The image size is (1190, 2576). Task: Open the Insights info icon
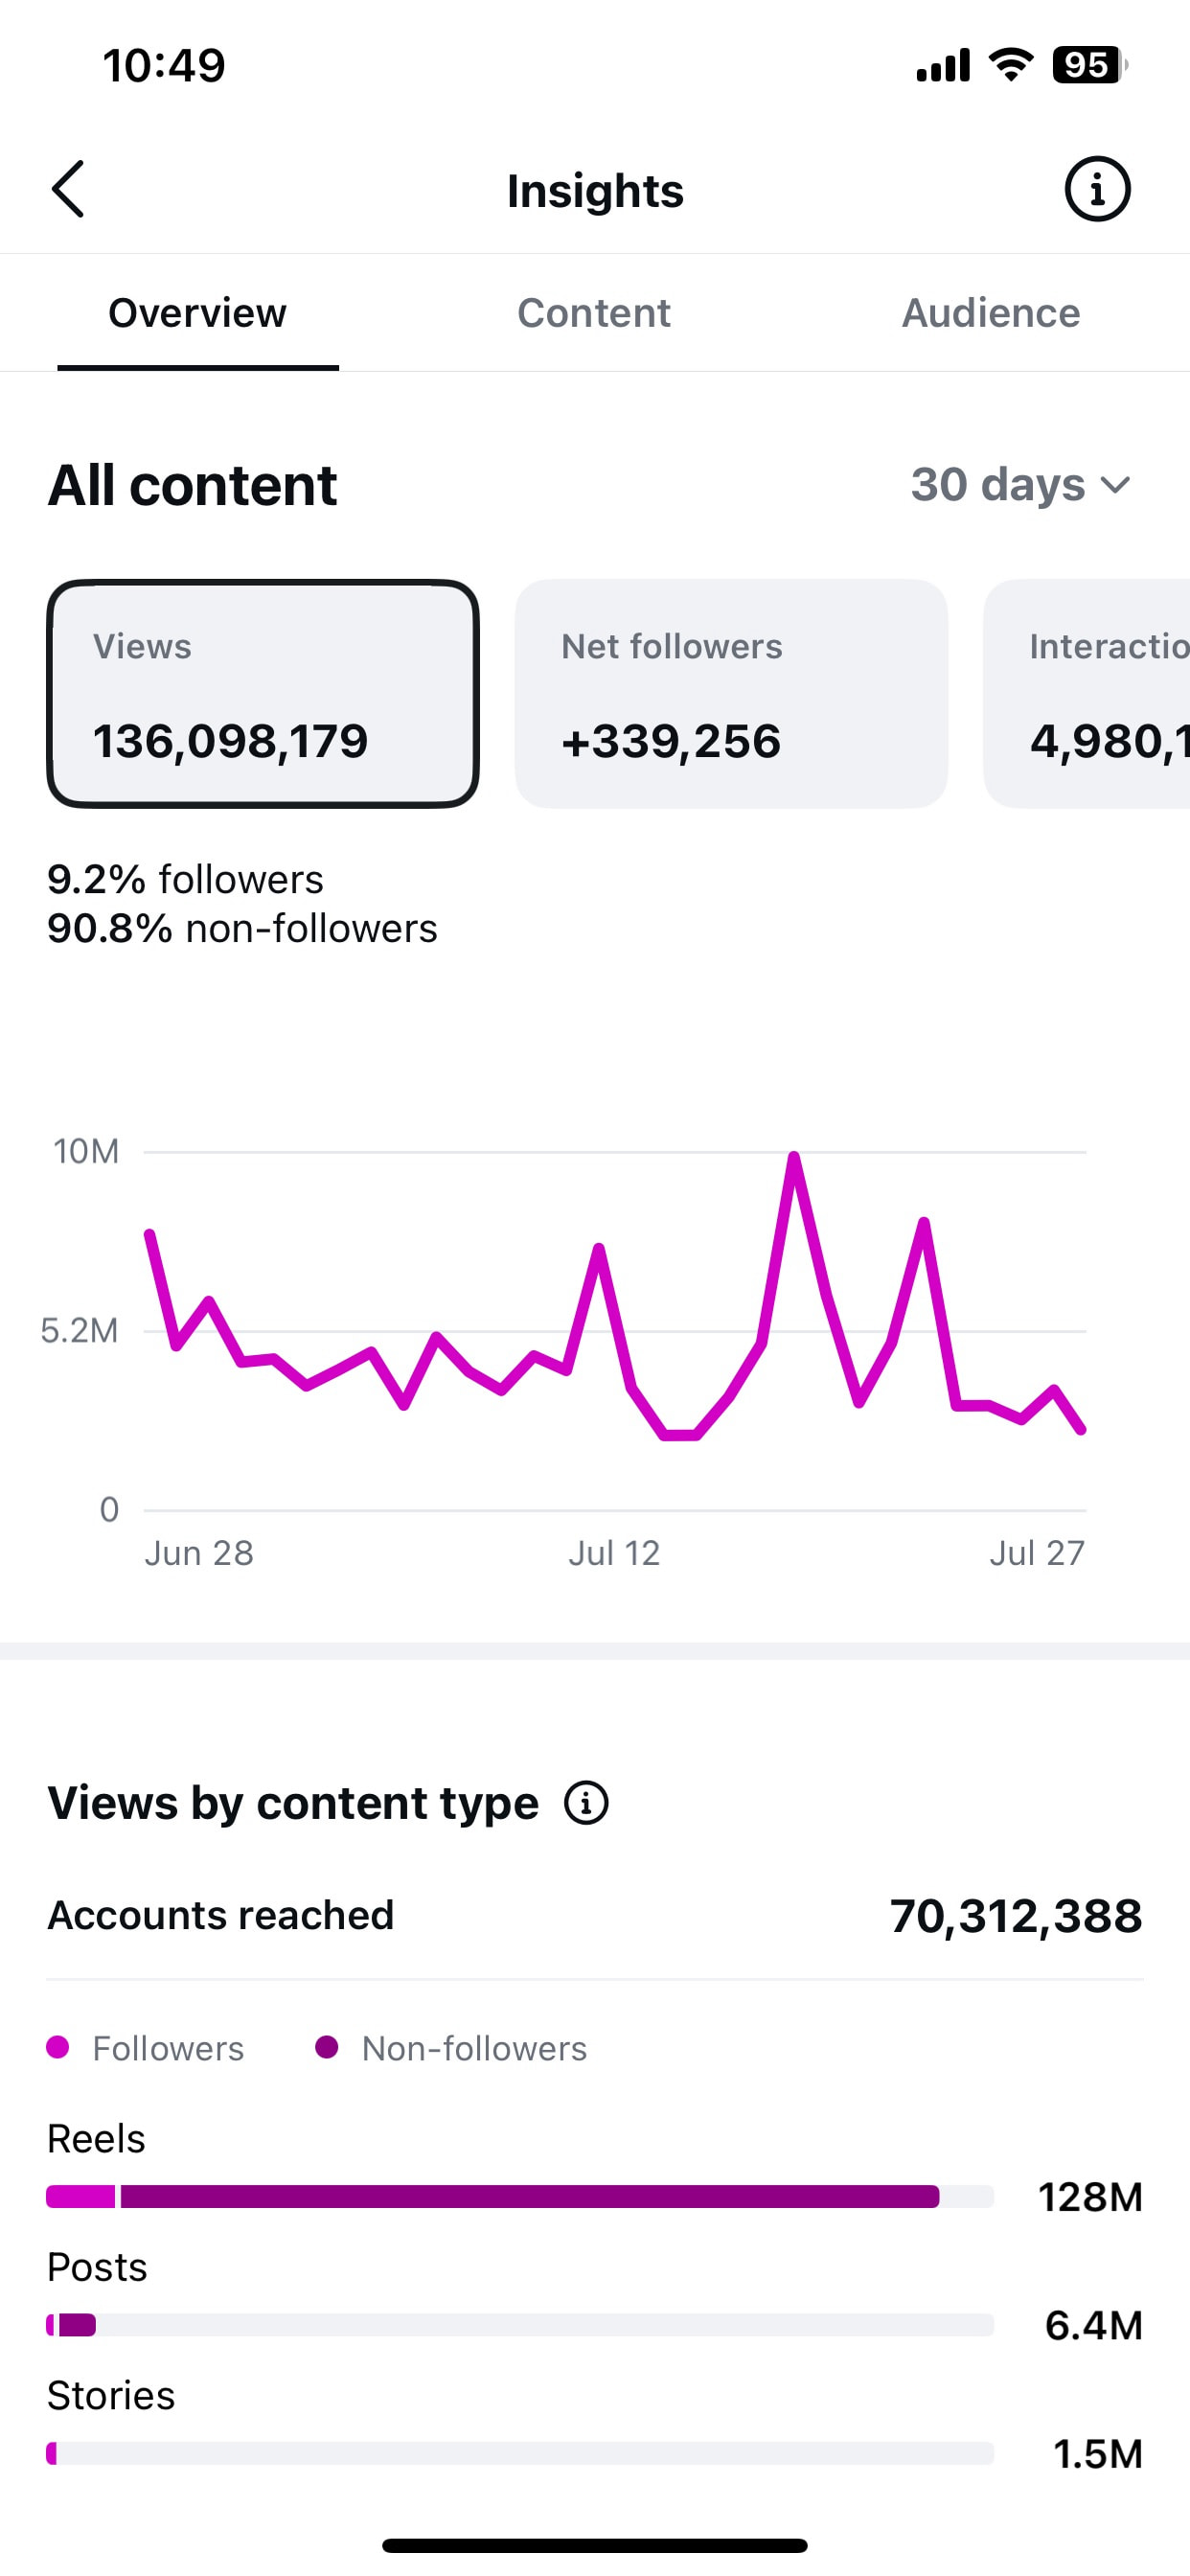[1097, 189]
